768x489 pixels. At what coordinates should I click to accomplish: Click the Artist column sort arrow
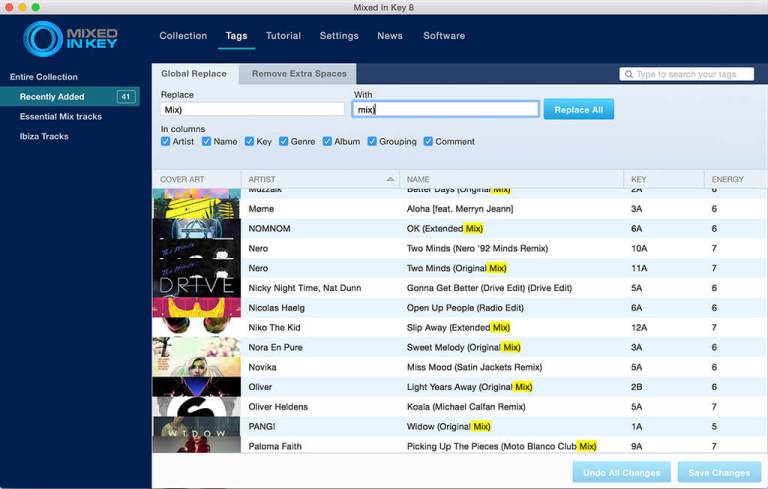[x=390, y=179]
